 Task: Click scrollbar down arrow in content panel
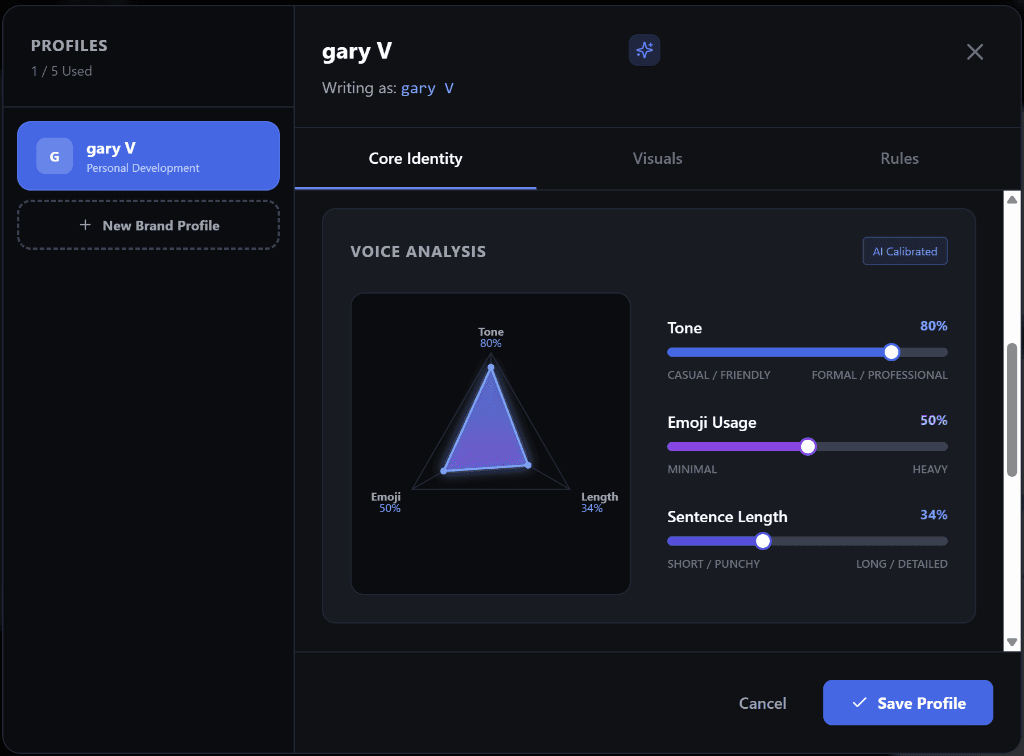pyautogui.click(x=1011, y=642)
